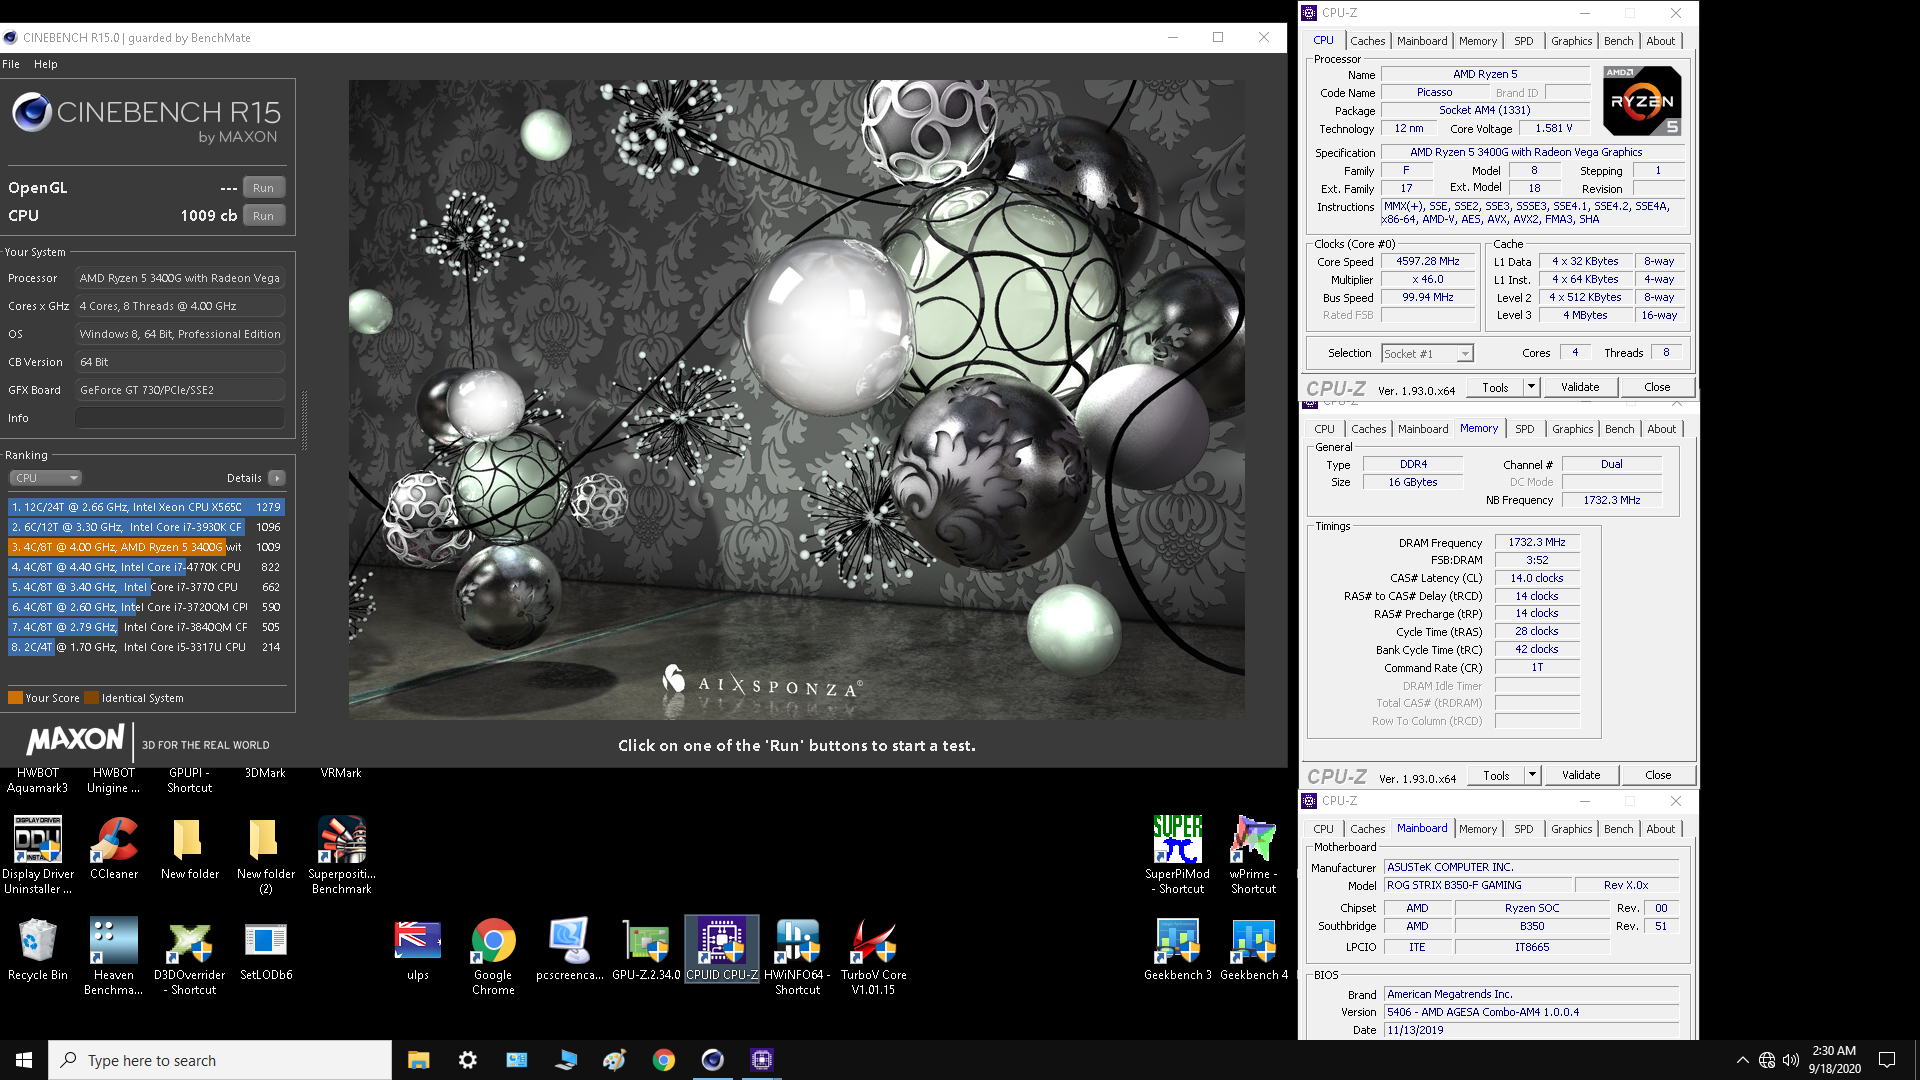Viewport: 1920px width, 1080px height.
Task: Open SetLODb6 desktop icon
Action: 266,949
